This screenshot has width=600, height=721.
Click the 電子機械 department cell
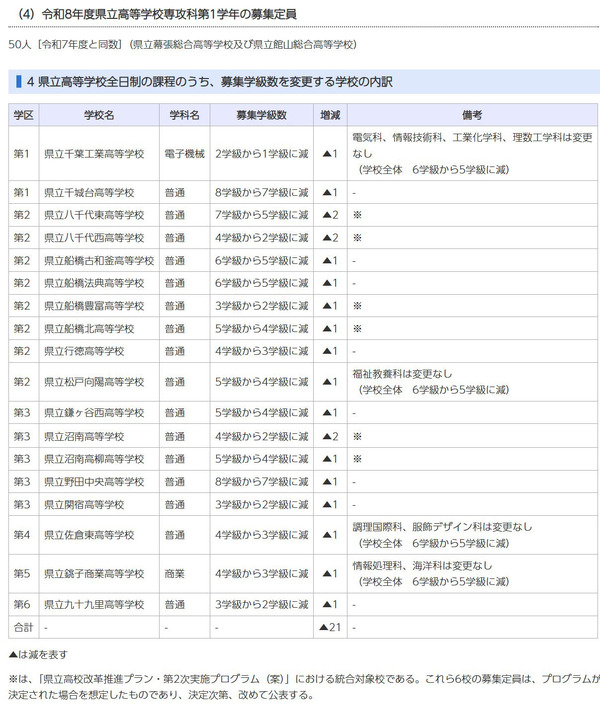pyautogui.click(x=184, y=154)
